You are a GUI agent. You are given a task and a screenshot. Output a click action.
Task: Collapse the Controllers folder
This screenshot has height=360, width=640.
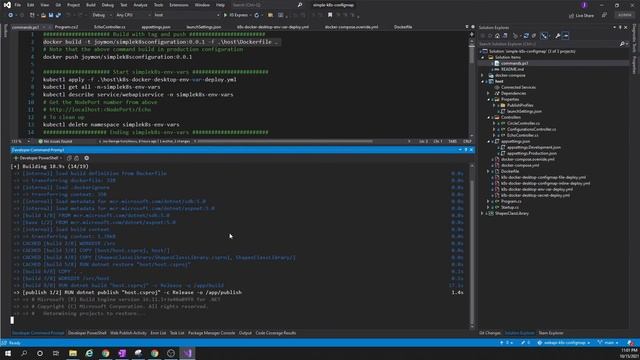489,118
